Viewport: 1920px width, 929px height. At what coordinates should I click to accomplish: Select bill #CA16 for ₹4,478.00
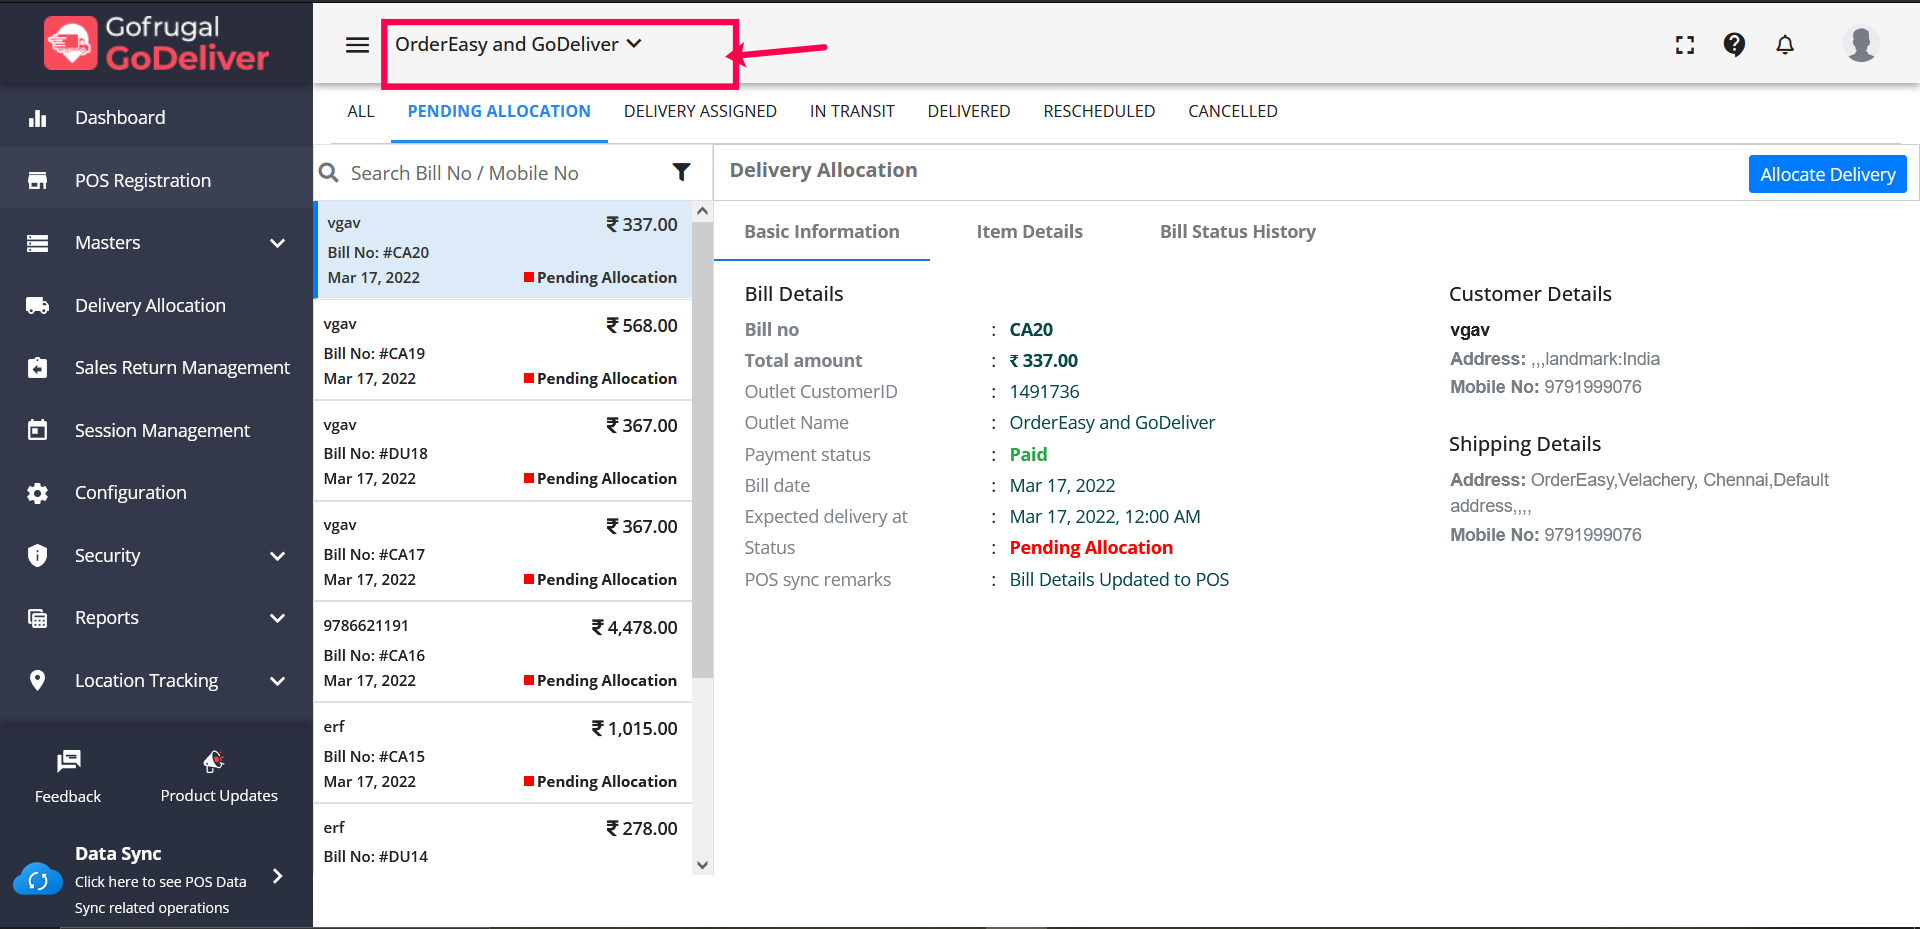[x=503, y=653]
